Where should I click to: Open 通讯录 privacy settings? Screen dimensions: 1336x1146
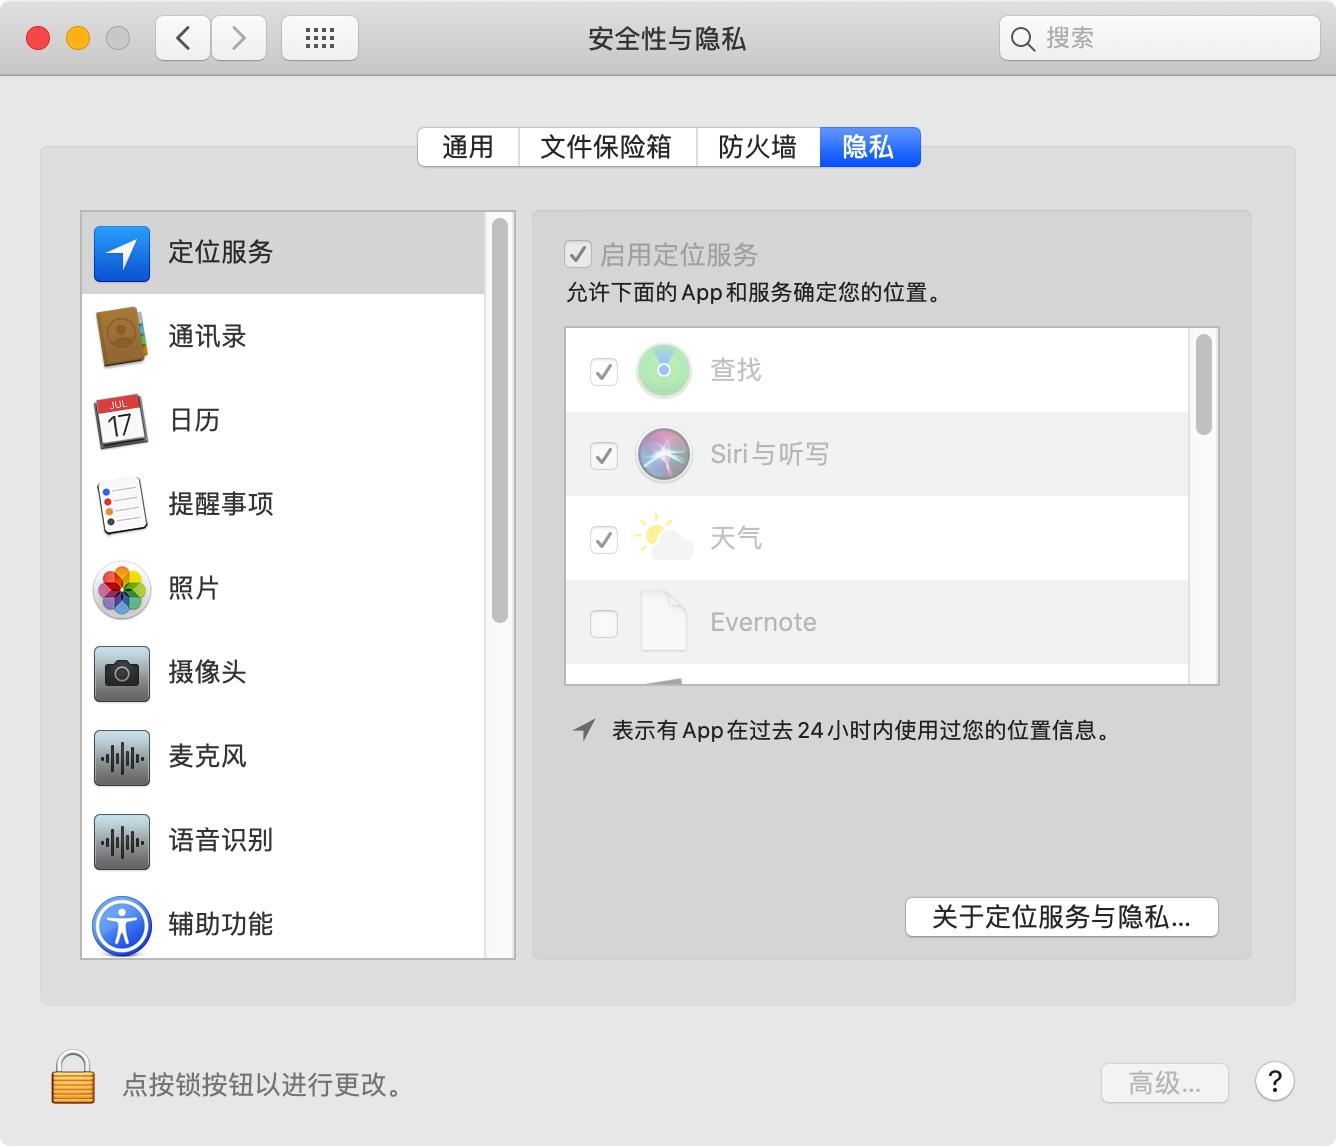tap(120, 337)
